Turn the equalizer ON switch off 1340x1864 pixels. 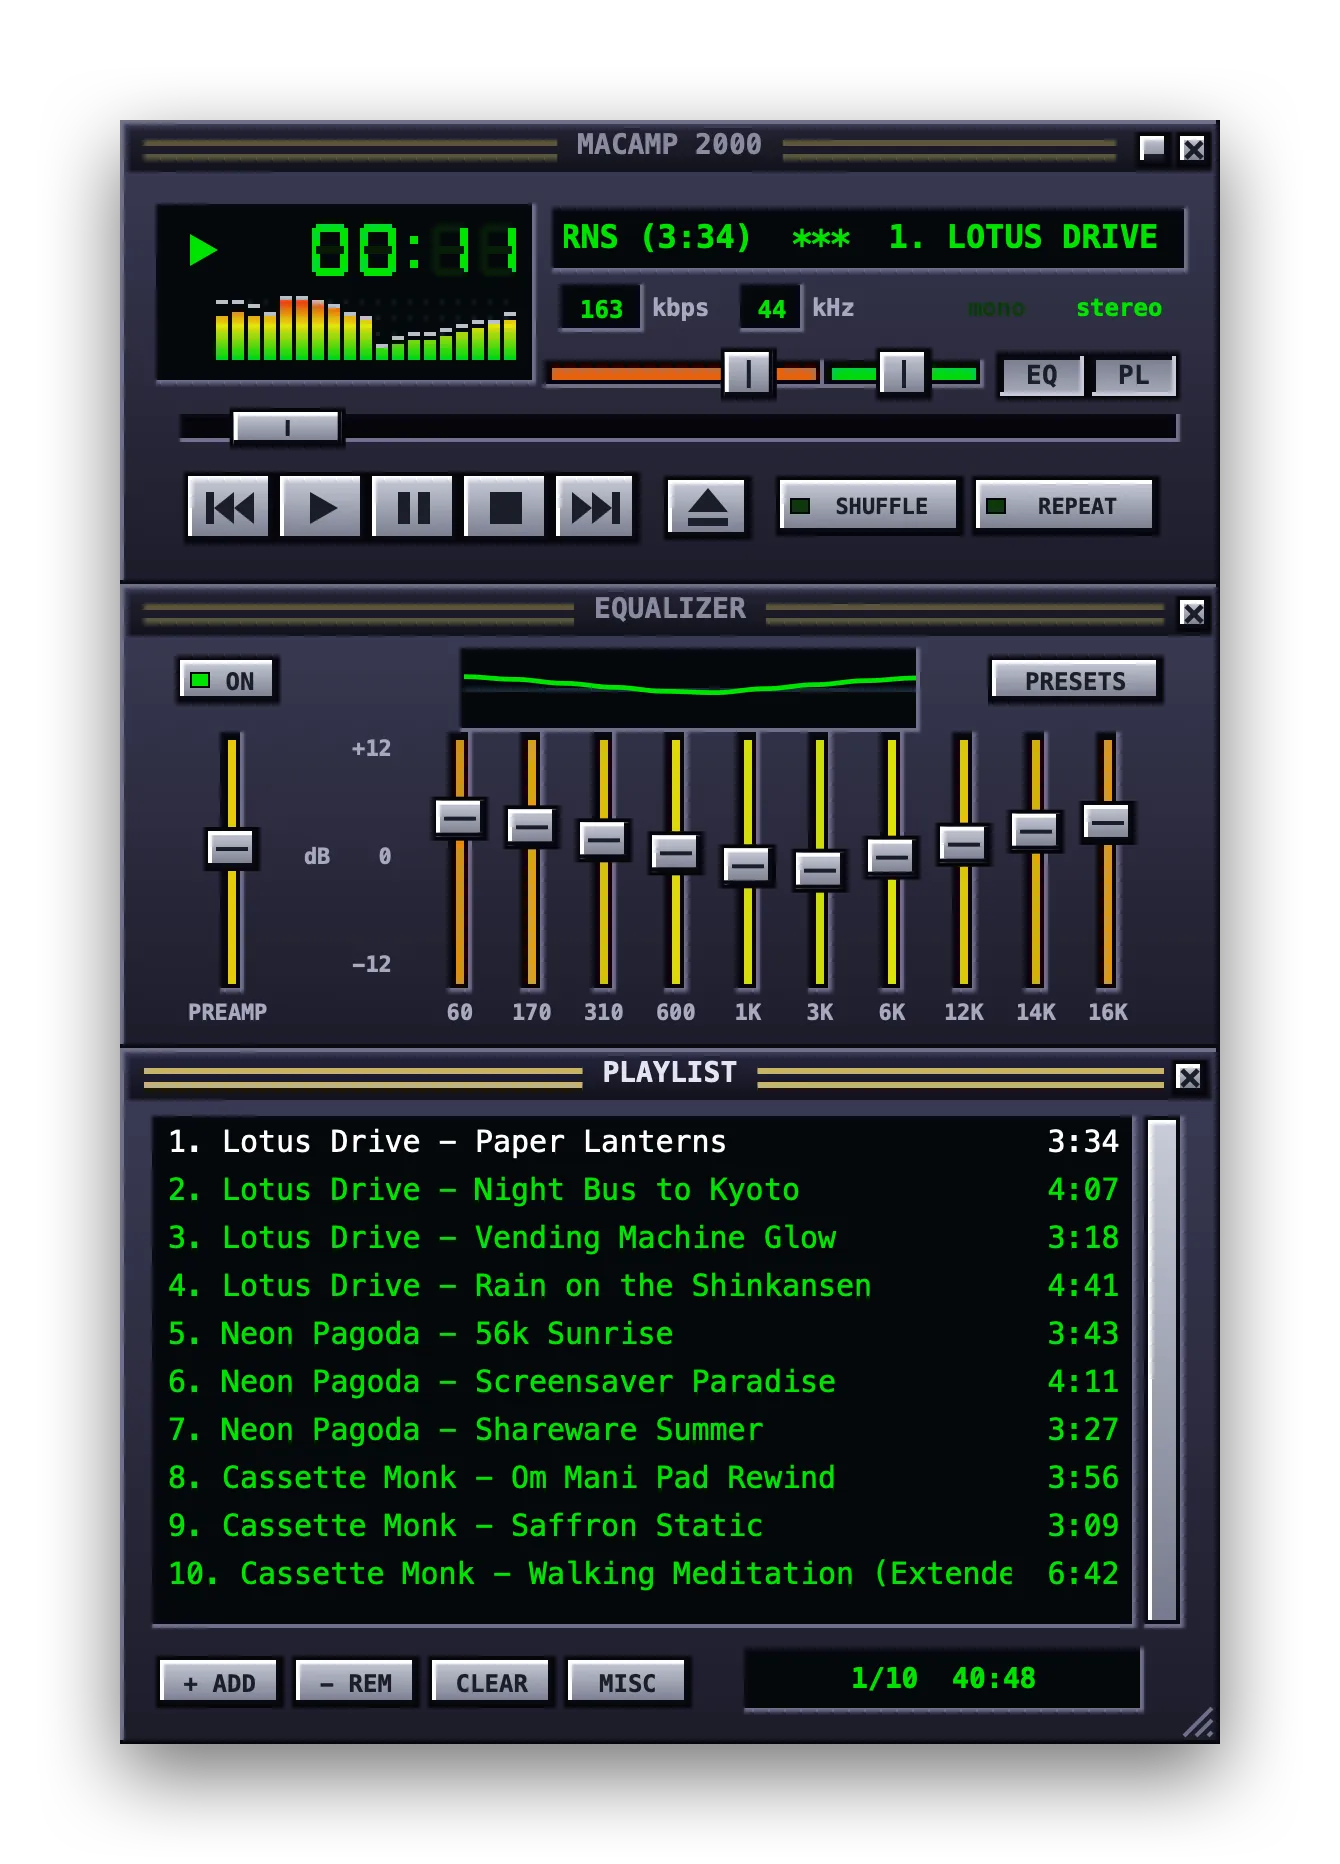tap(226, 680)
